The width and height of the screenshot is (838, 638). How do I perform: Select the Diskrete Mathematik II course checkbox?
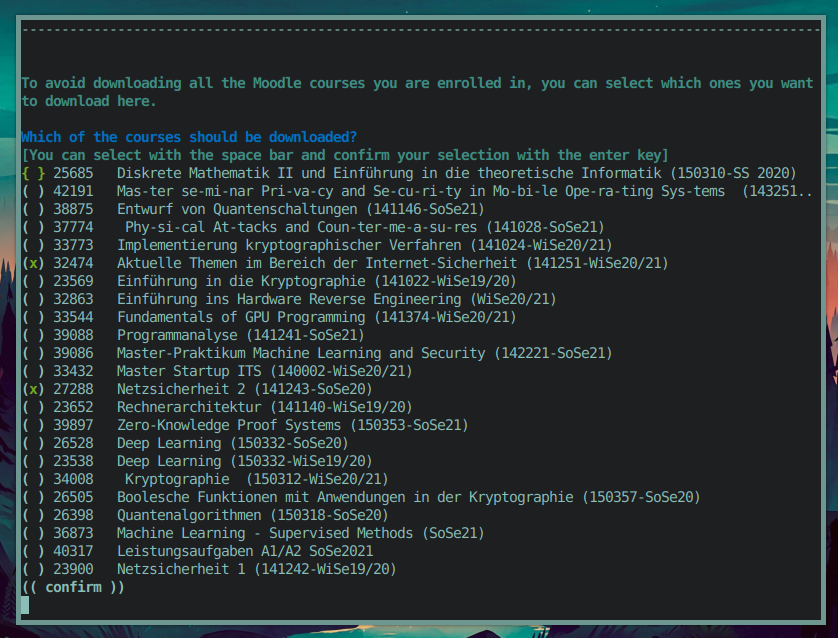point(29,173)
